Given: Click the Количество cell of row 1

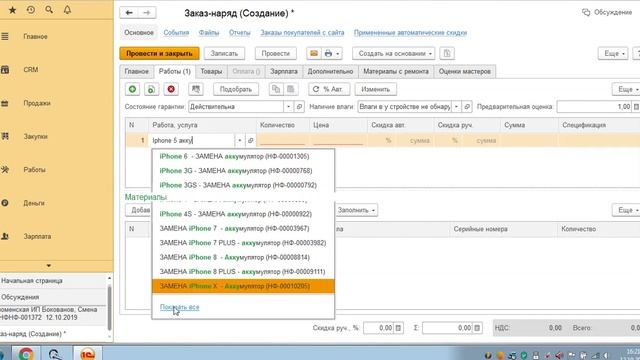Looking at the screenshot, I should 282,140.
